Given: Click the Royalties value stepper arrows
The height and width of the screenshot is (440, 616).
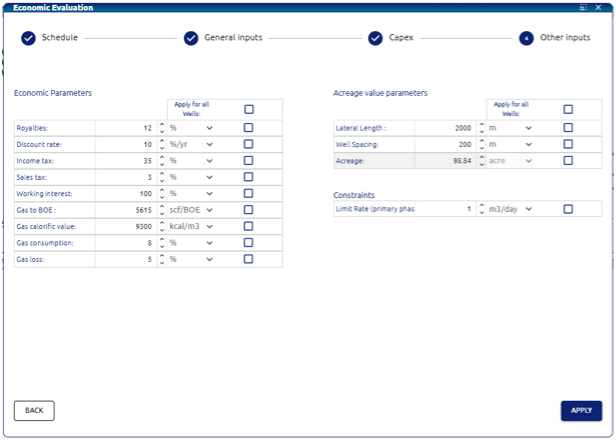Looking at the screenshot, I should point(162,128).
